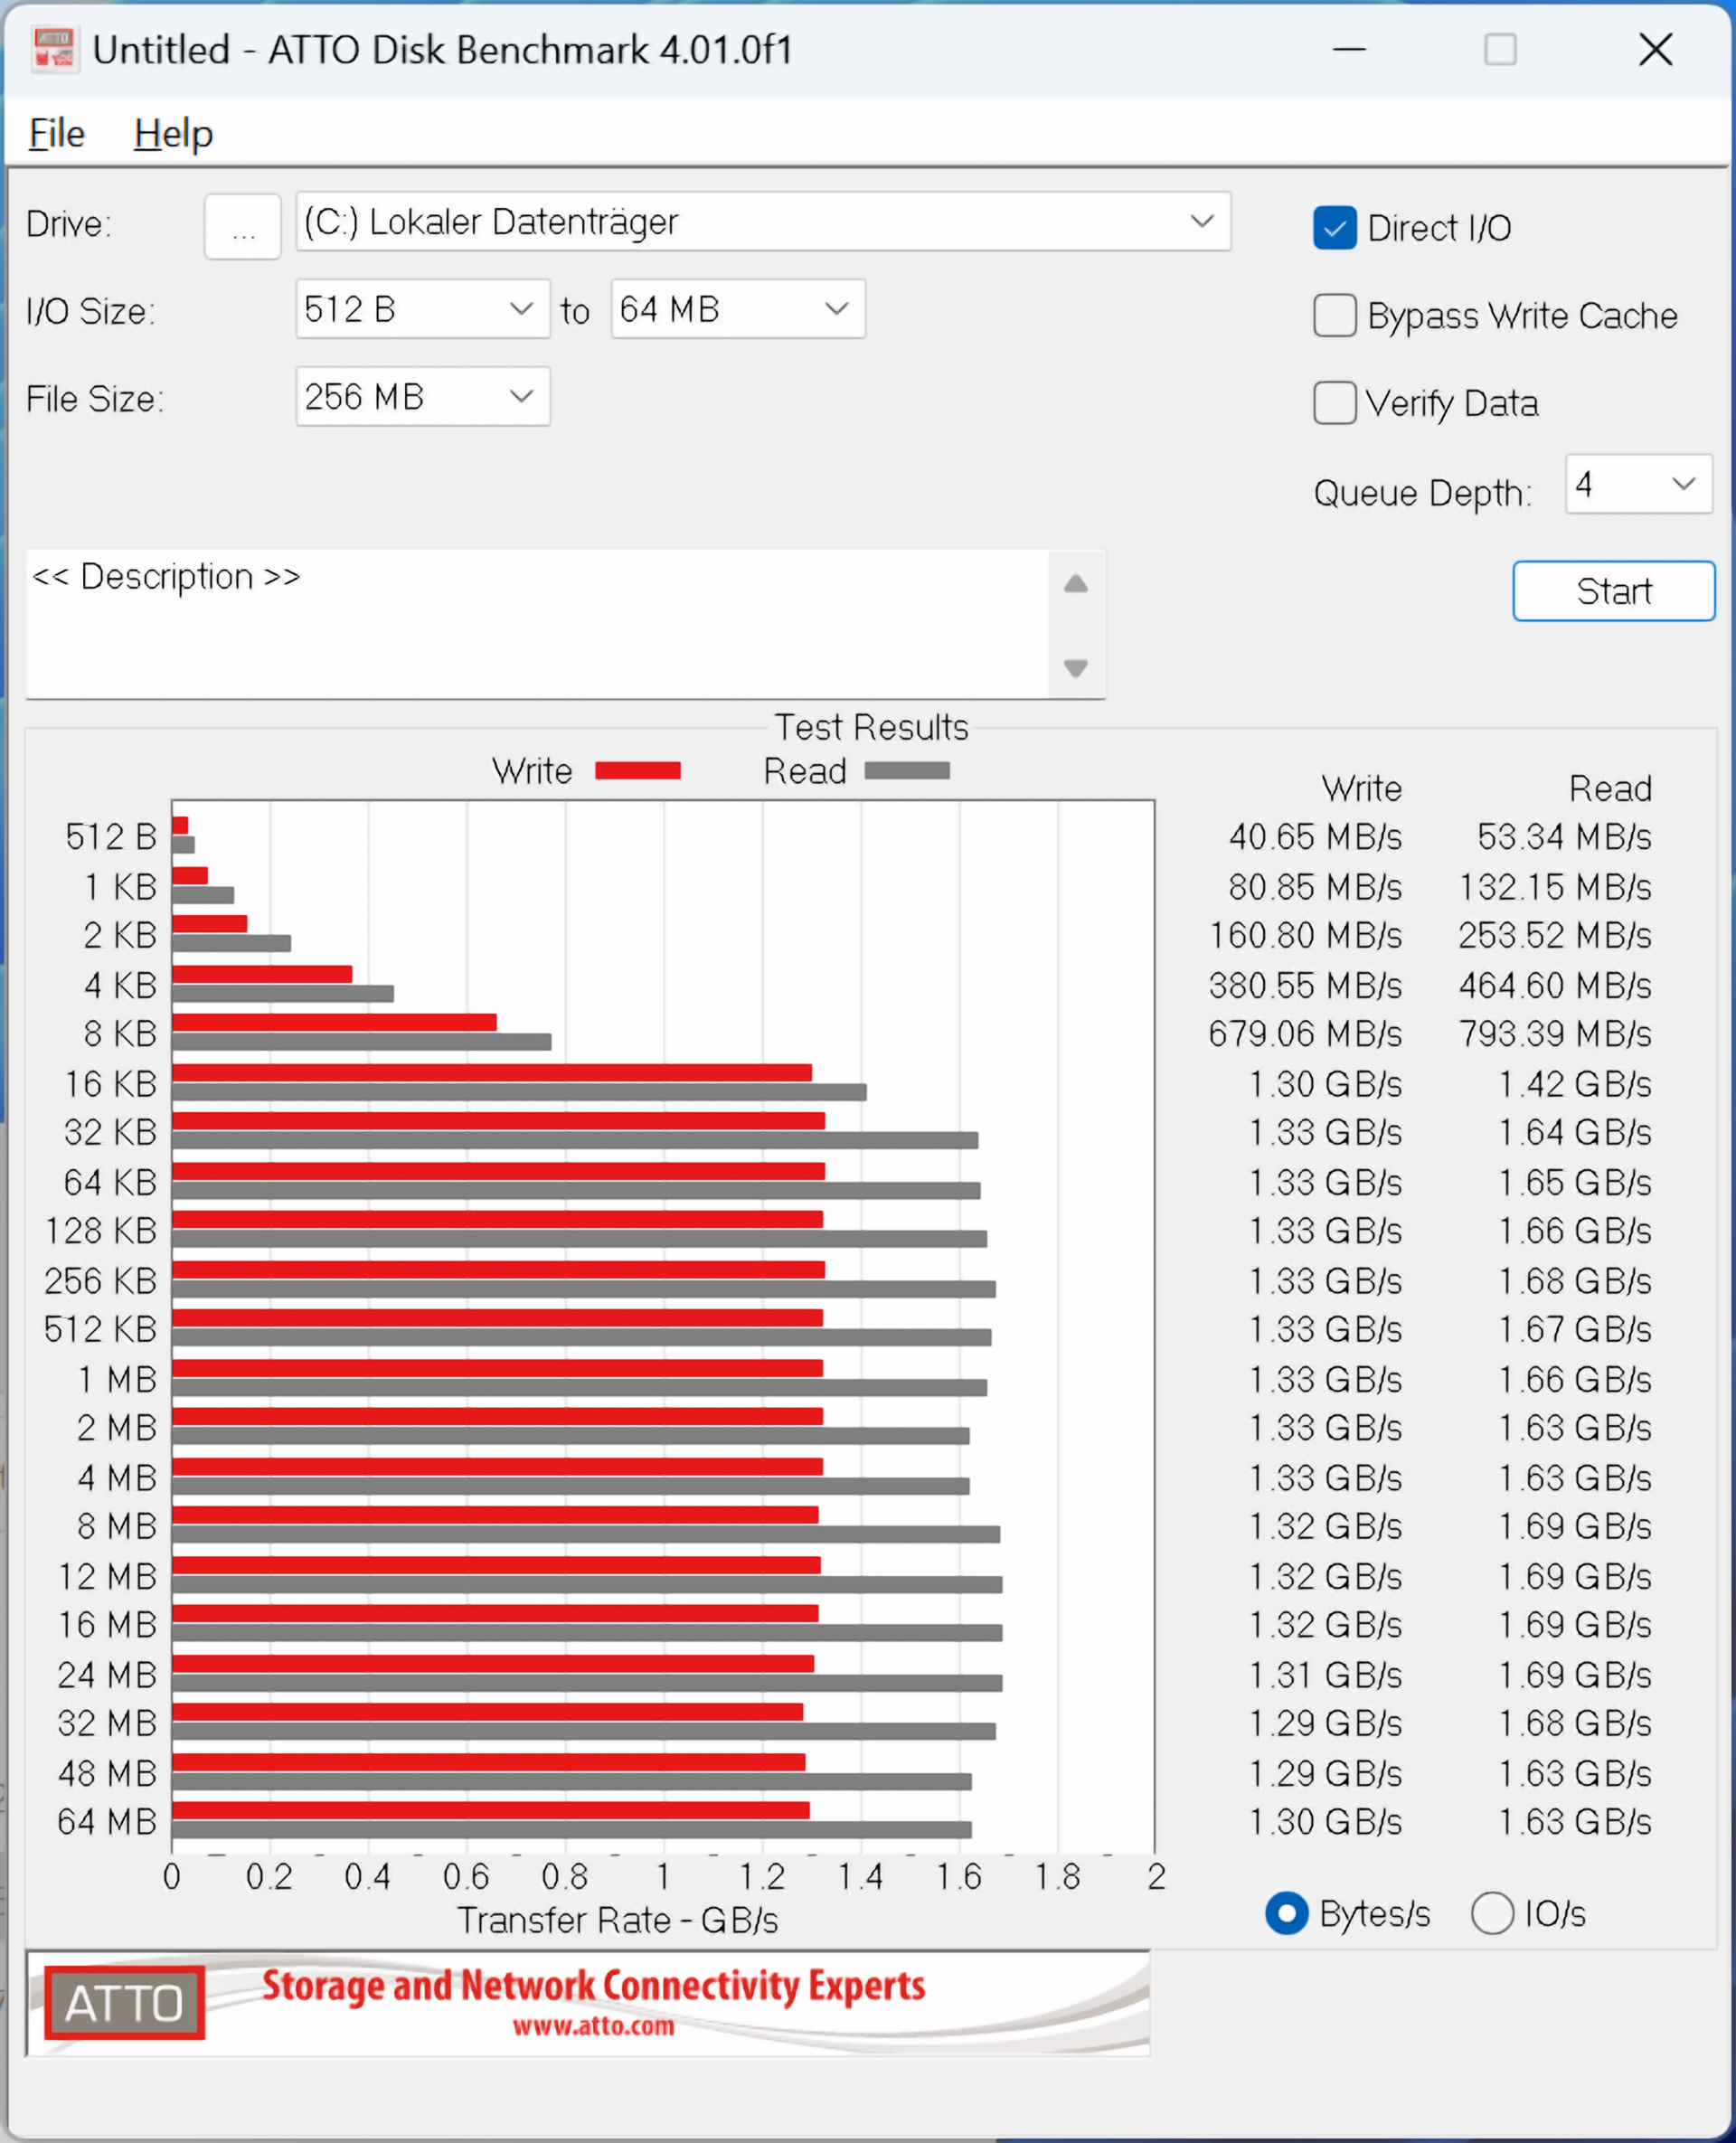Click into the Description text field

coord(537,624)
